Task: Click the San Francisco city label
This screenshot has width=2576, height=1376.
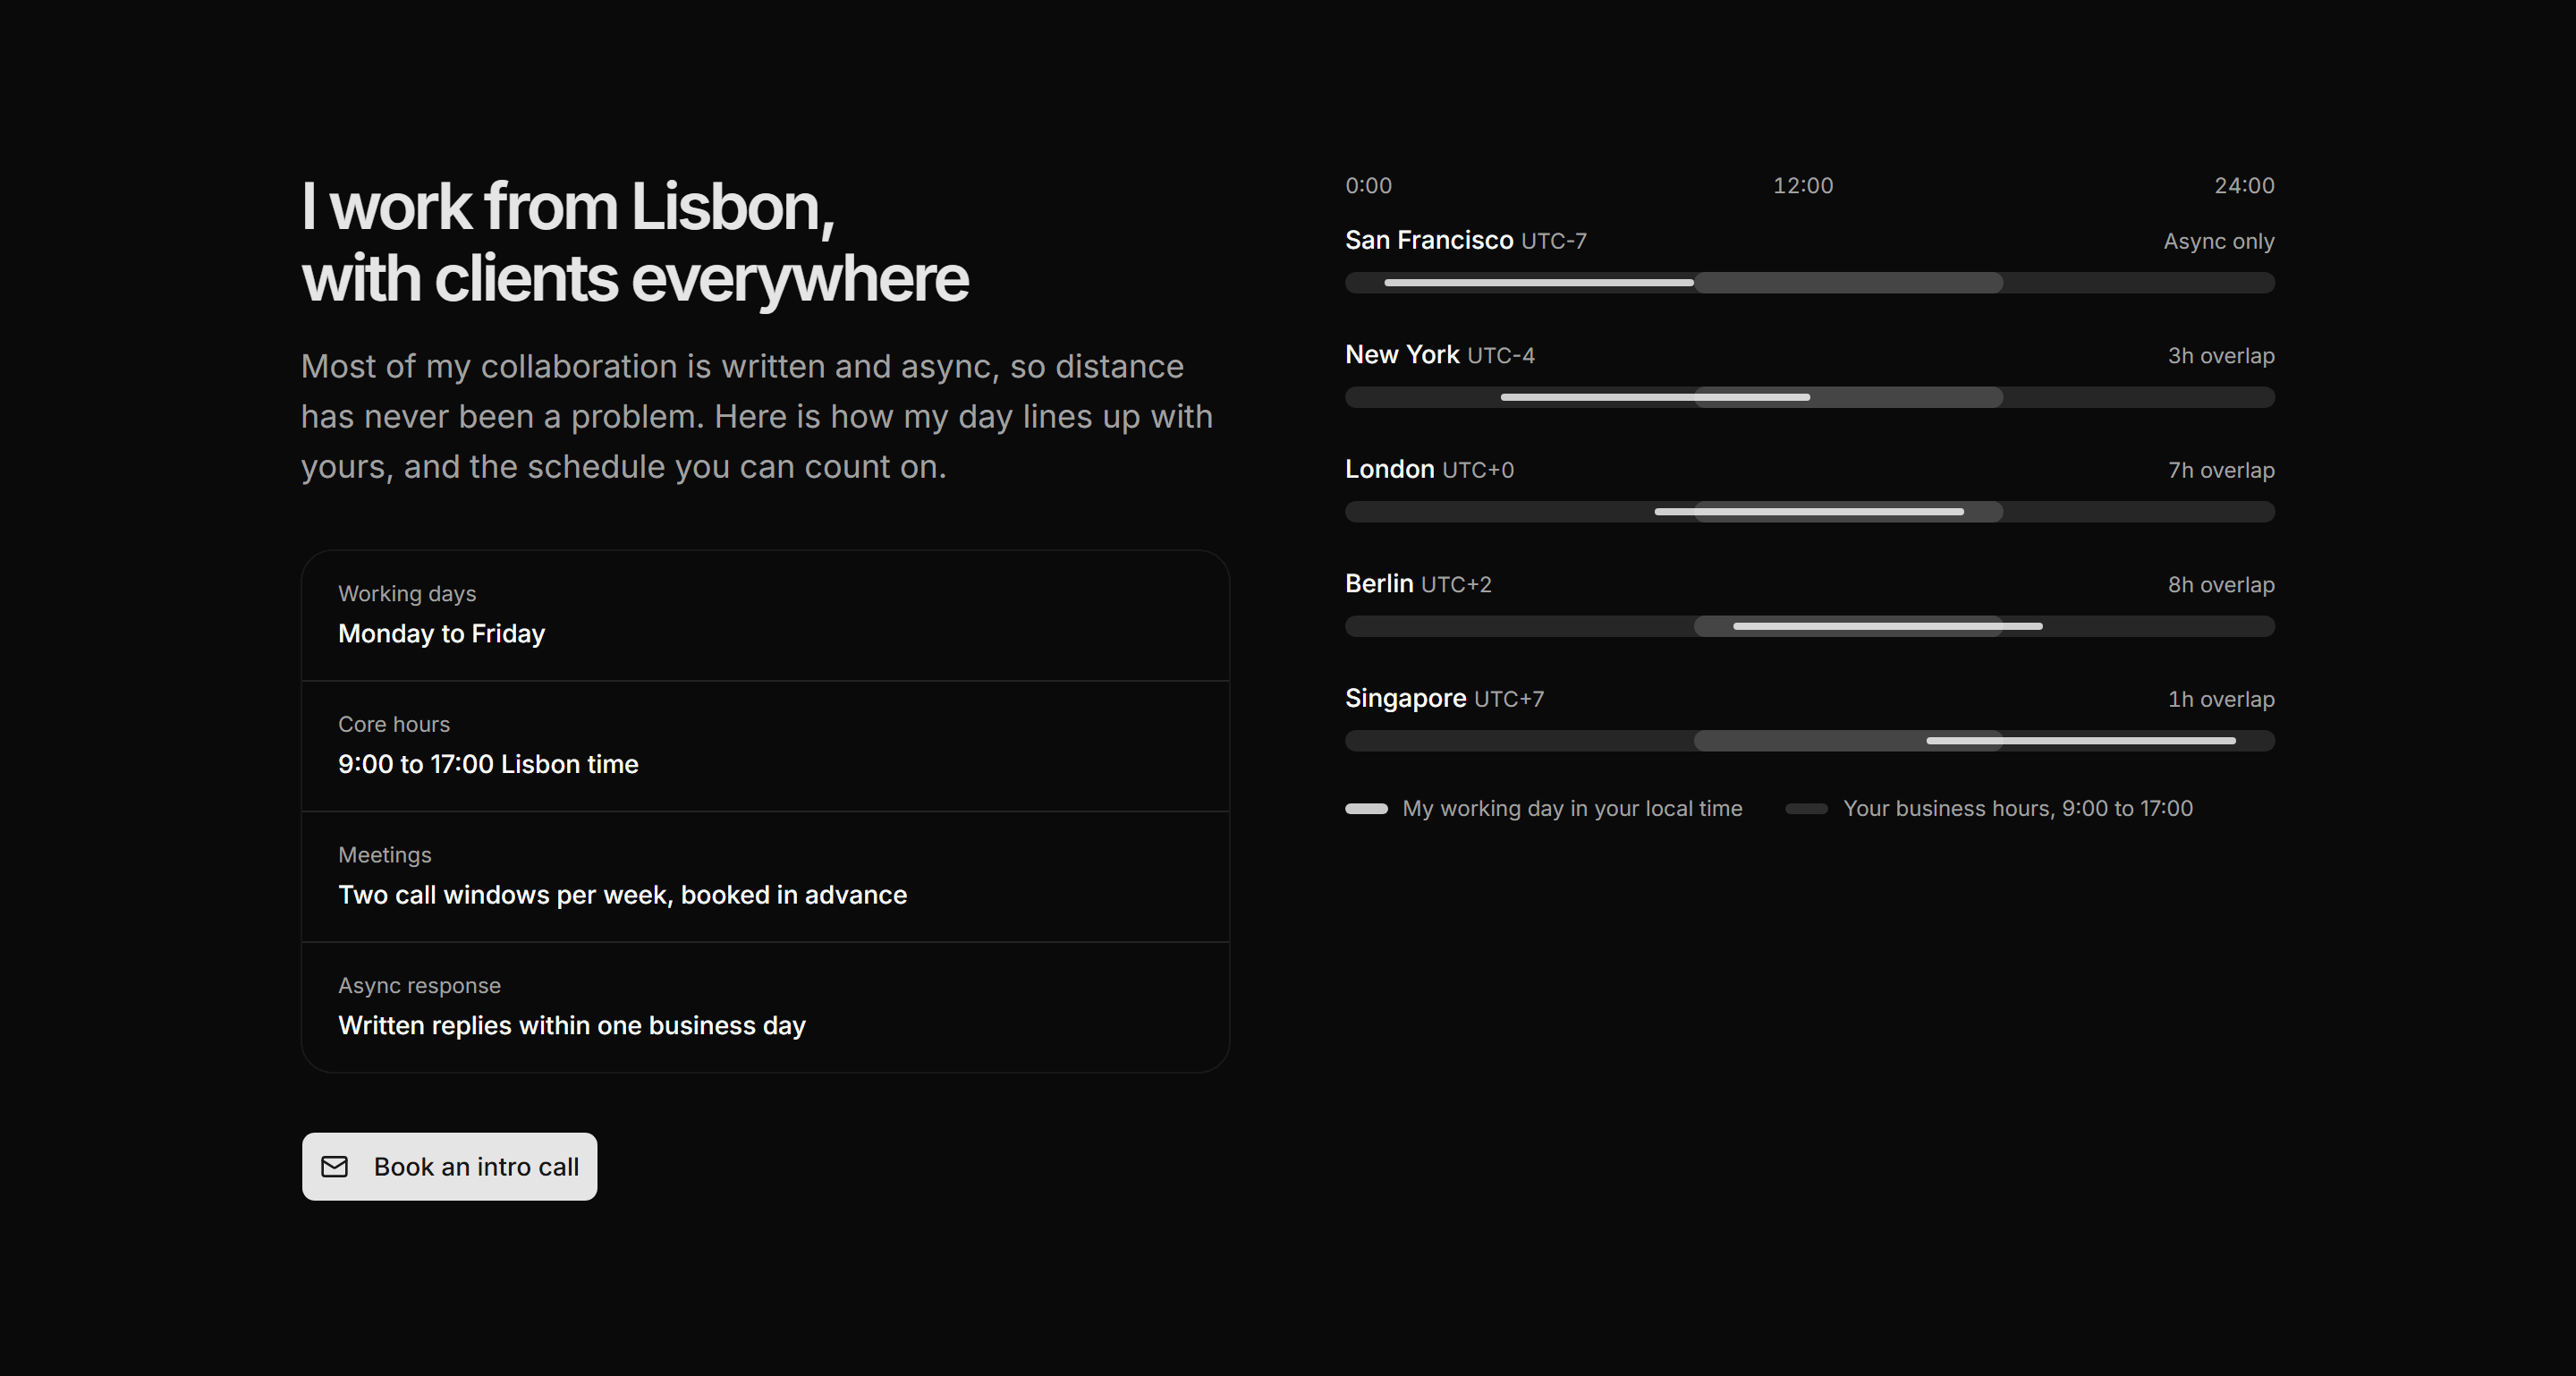Action: pos(1429,240)
